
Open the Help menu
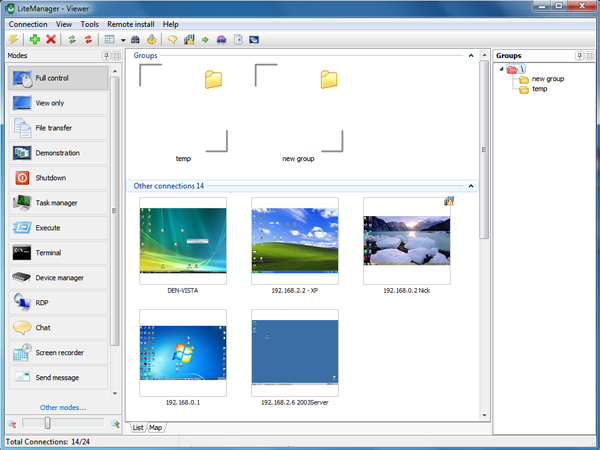point(171,24)
